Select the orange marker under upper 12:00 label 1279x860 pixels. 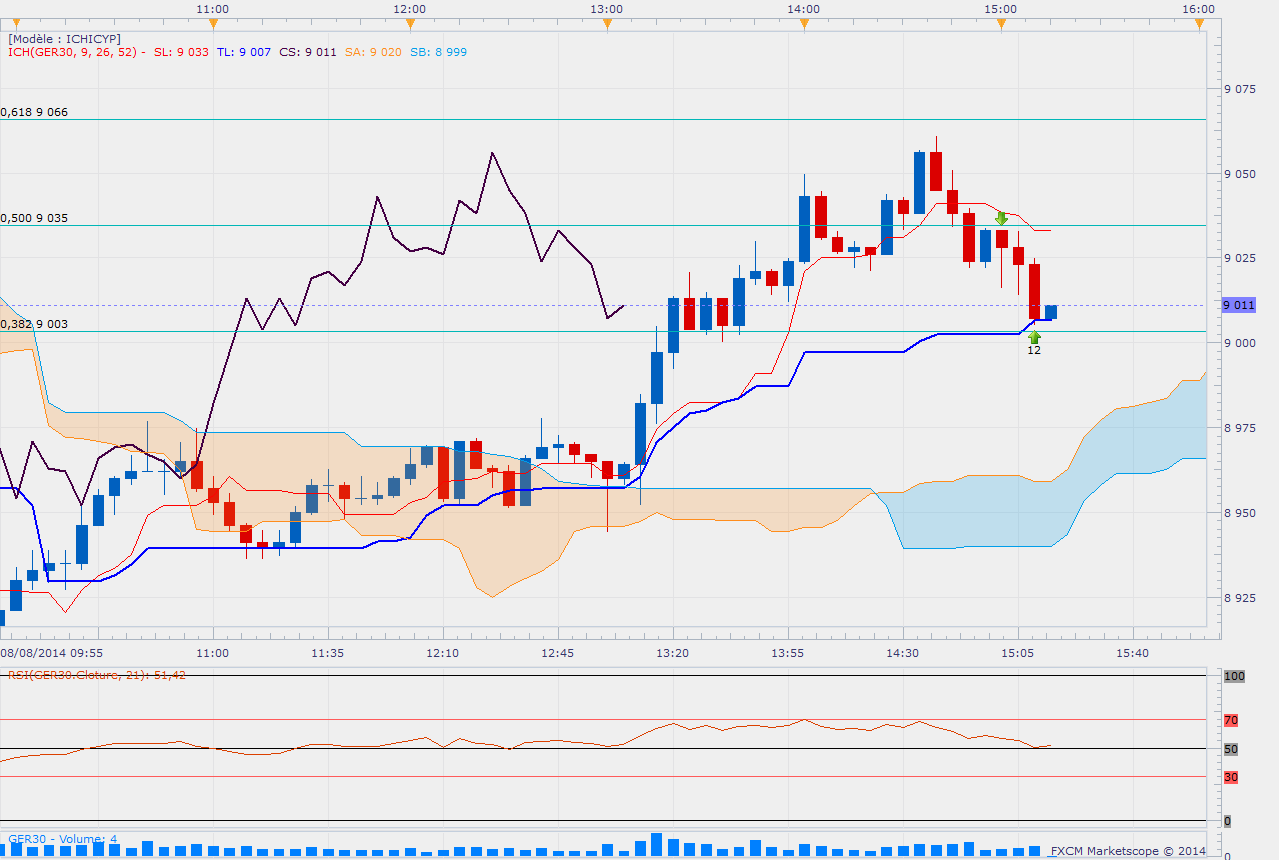tap(409, 22)
